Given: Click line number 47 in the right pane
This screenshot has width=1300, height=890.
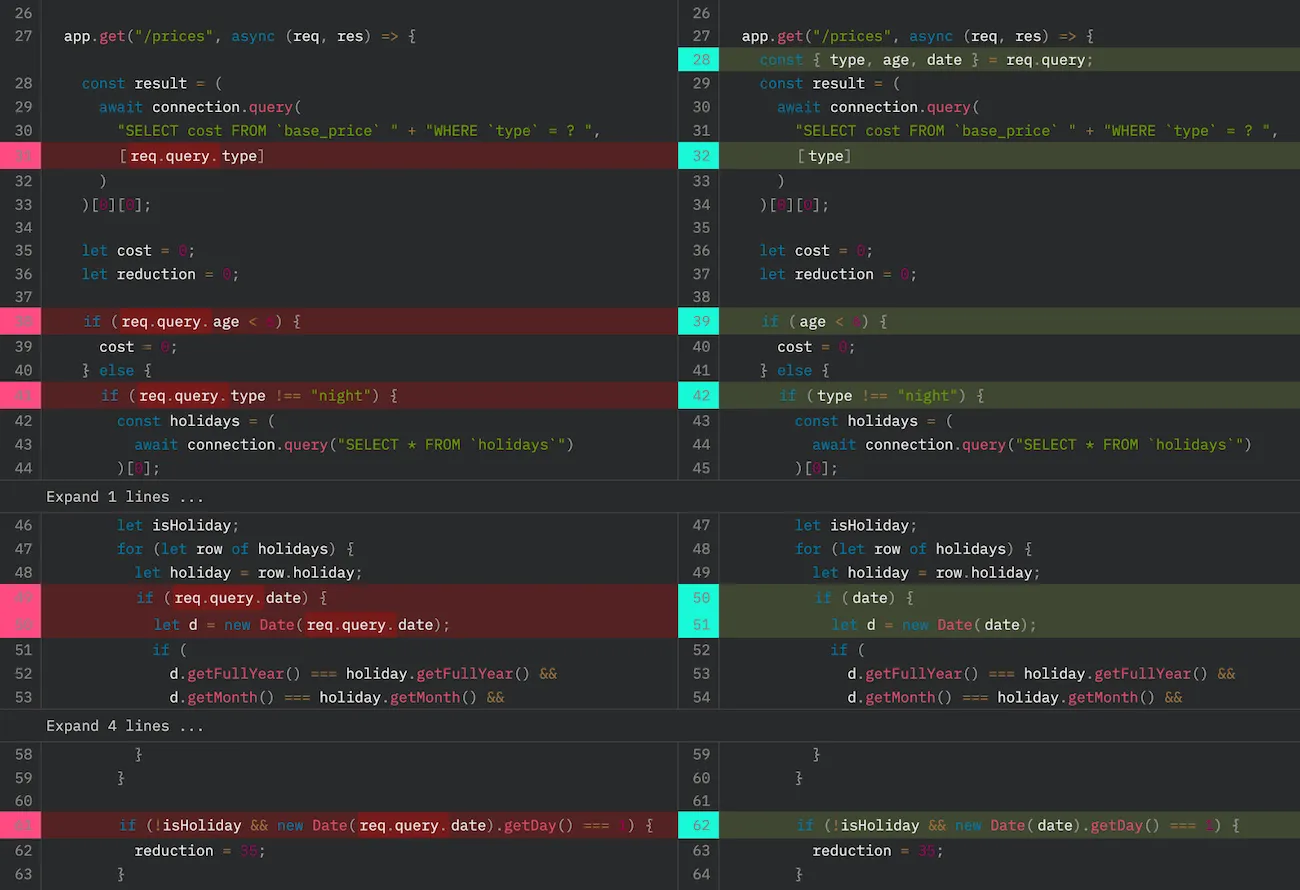Looking at the screenshot, I should tap(701, 525).
